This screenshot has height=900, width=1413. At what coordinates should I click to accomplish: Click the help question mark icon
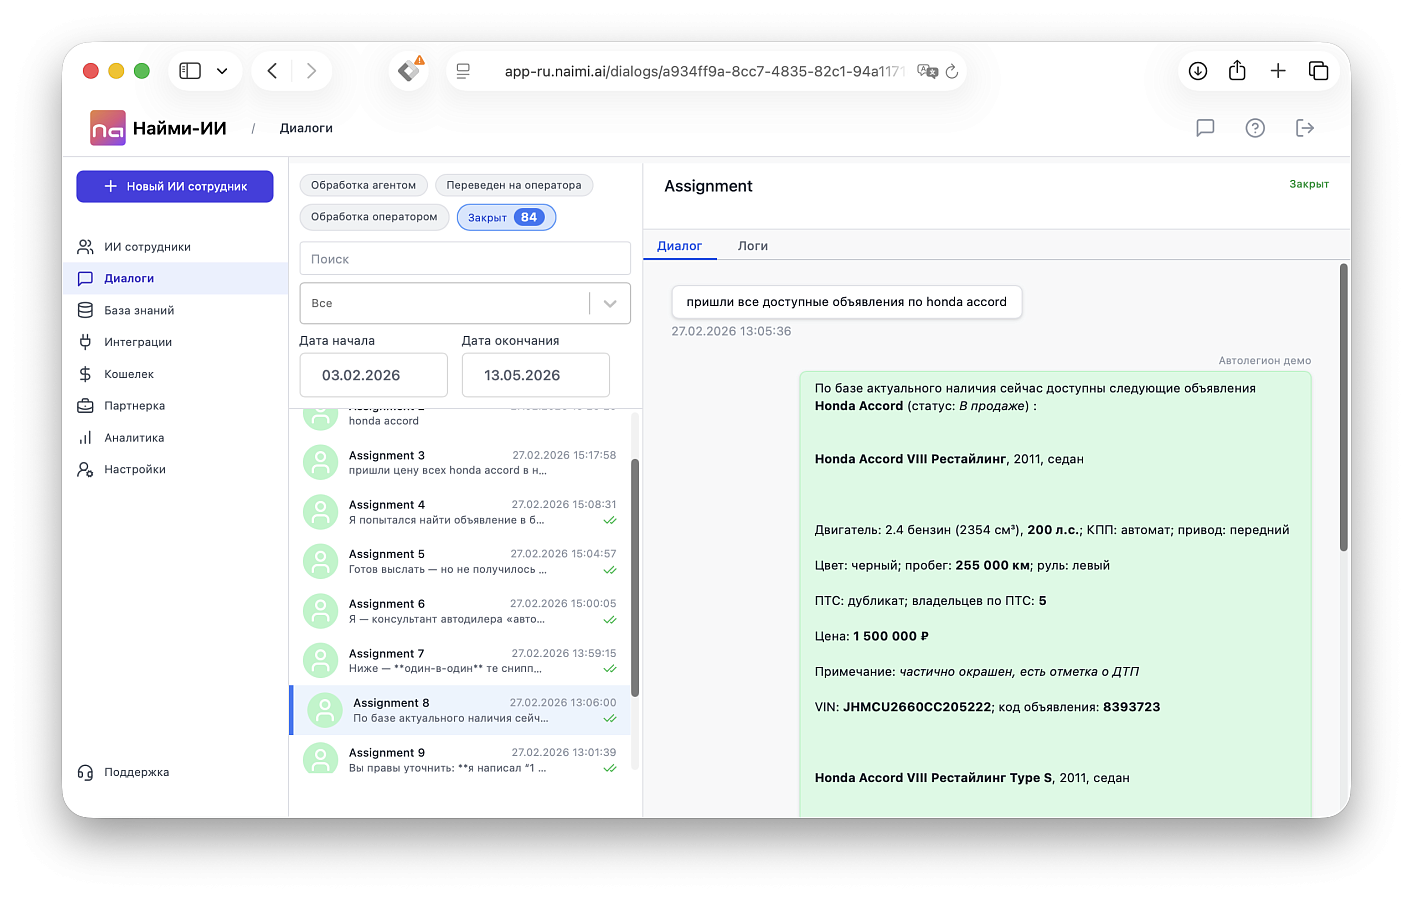point(1255,128)
